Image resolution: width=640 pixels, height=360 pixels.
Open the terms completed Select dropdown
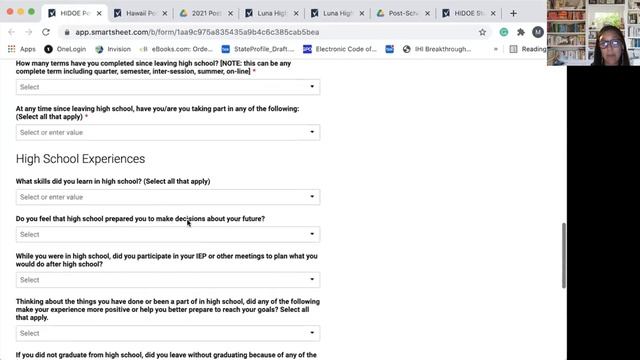tap(168, 87)
